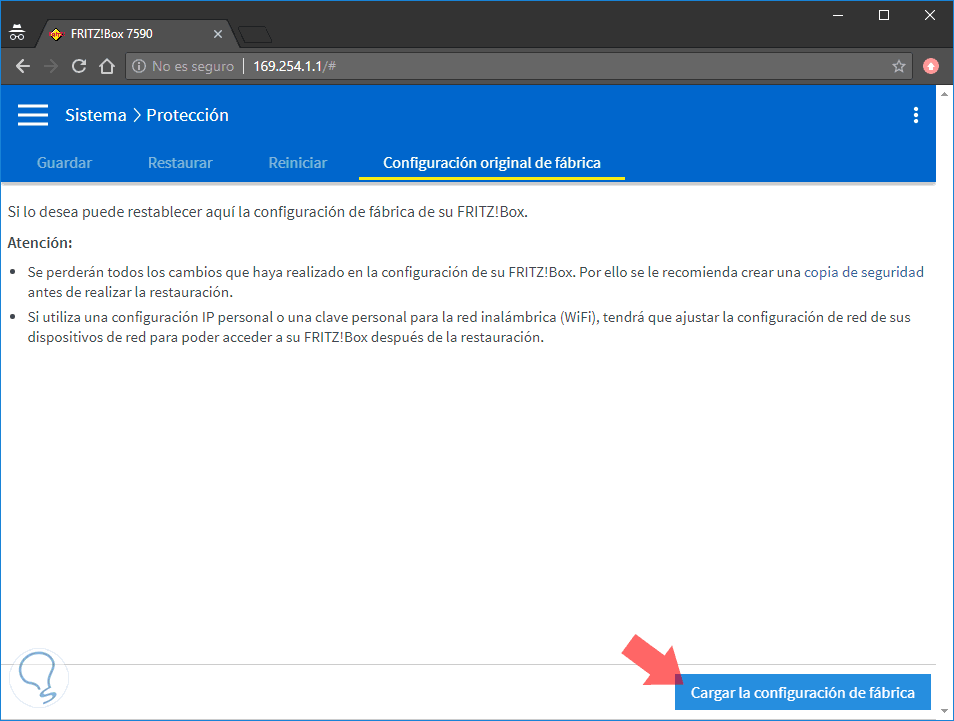Minimize the browser window
Viewport: 954px width, 721px height.
coord(838,15)
